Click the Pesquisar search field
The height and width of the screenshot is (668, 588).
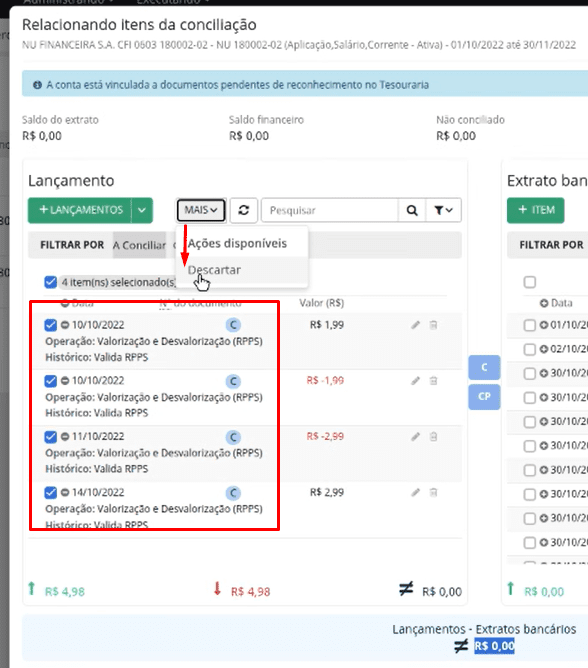point(330,210)
